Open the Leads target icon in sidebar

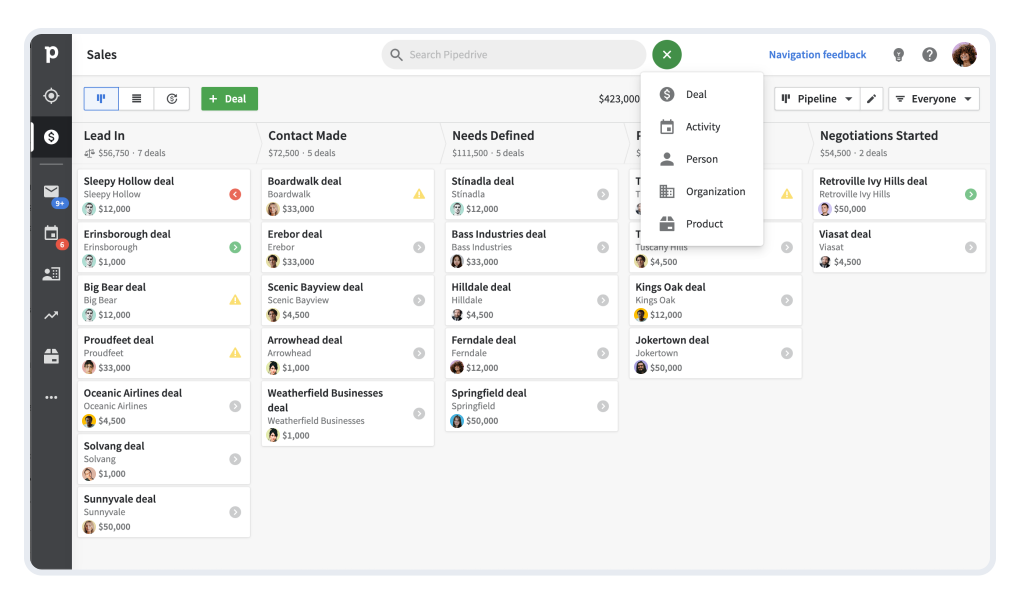click(51, 96)
